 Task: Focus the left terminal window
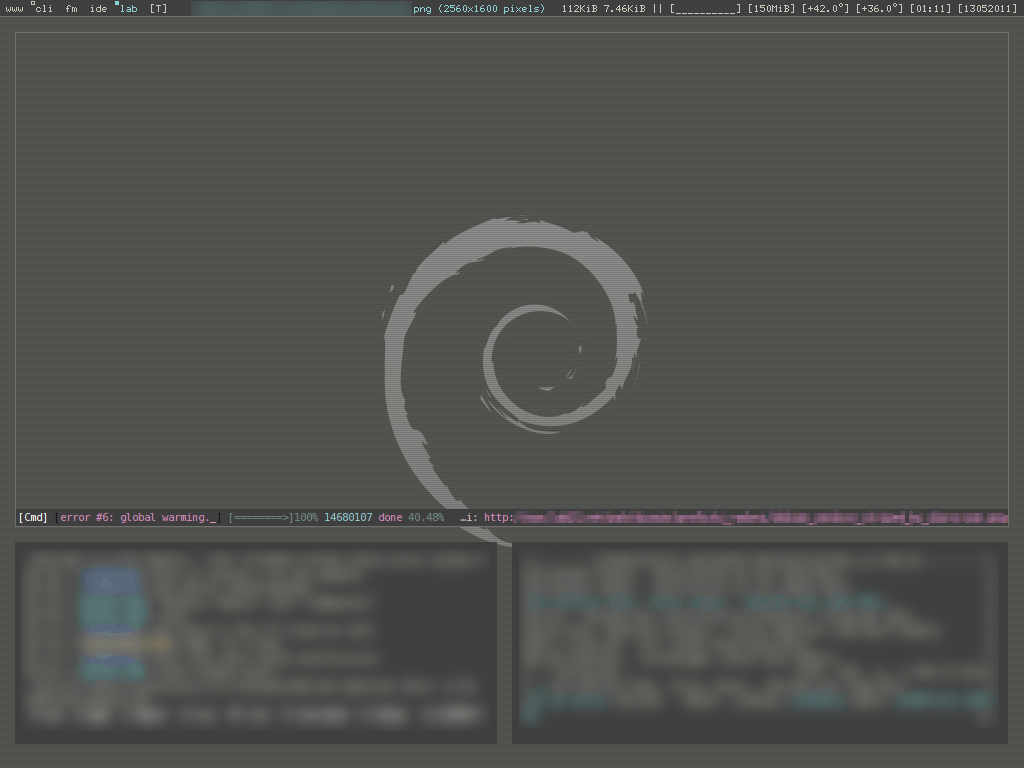(x=256, y=642)
